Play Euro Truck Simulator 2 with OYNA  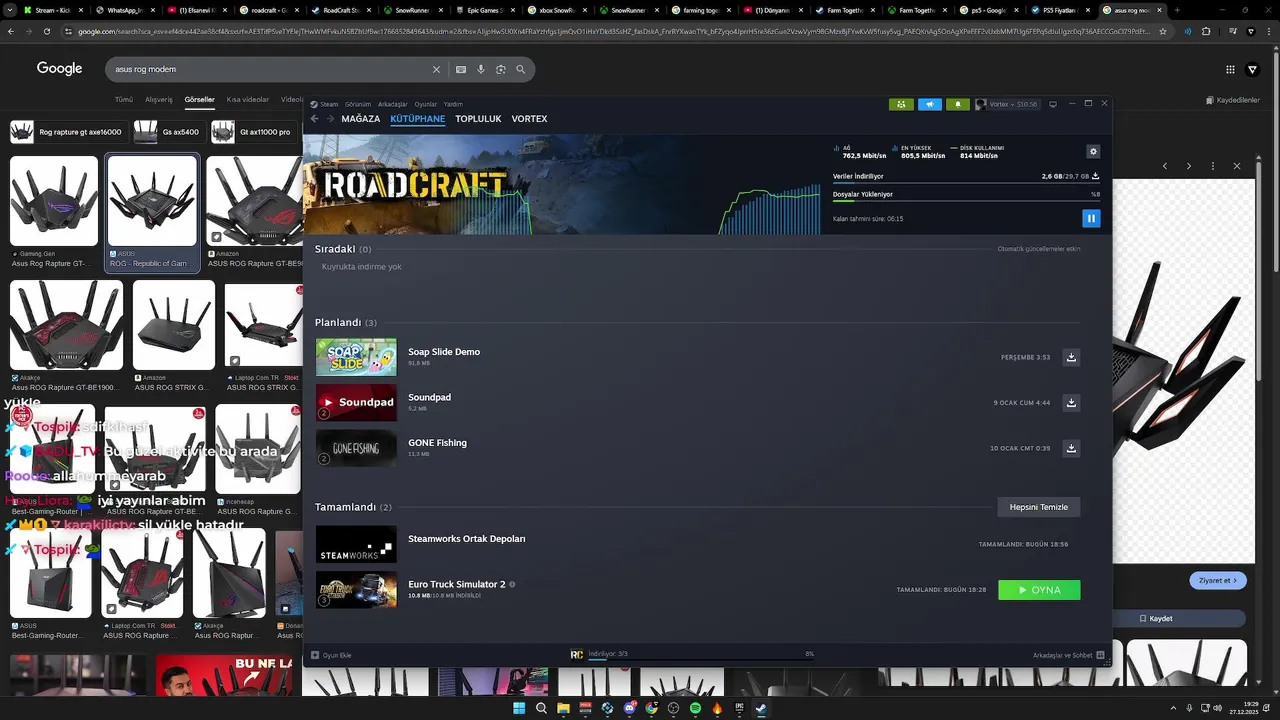click(1039, 590)
